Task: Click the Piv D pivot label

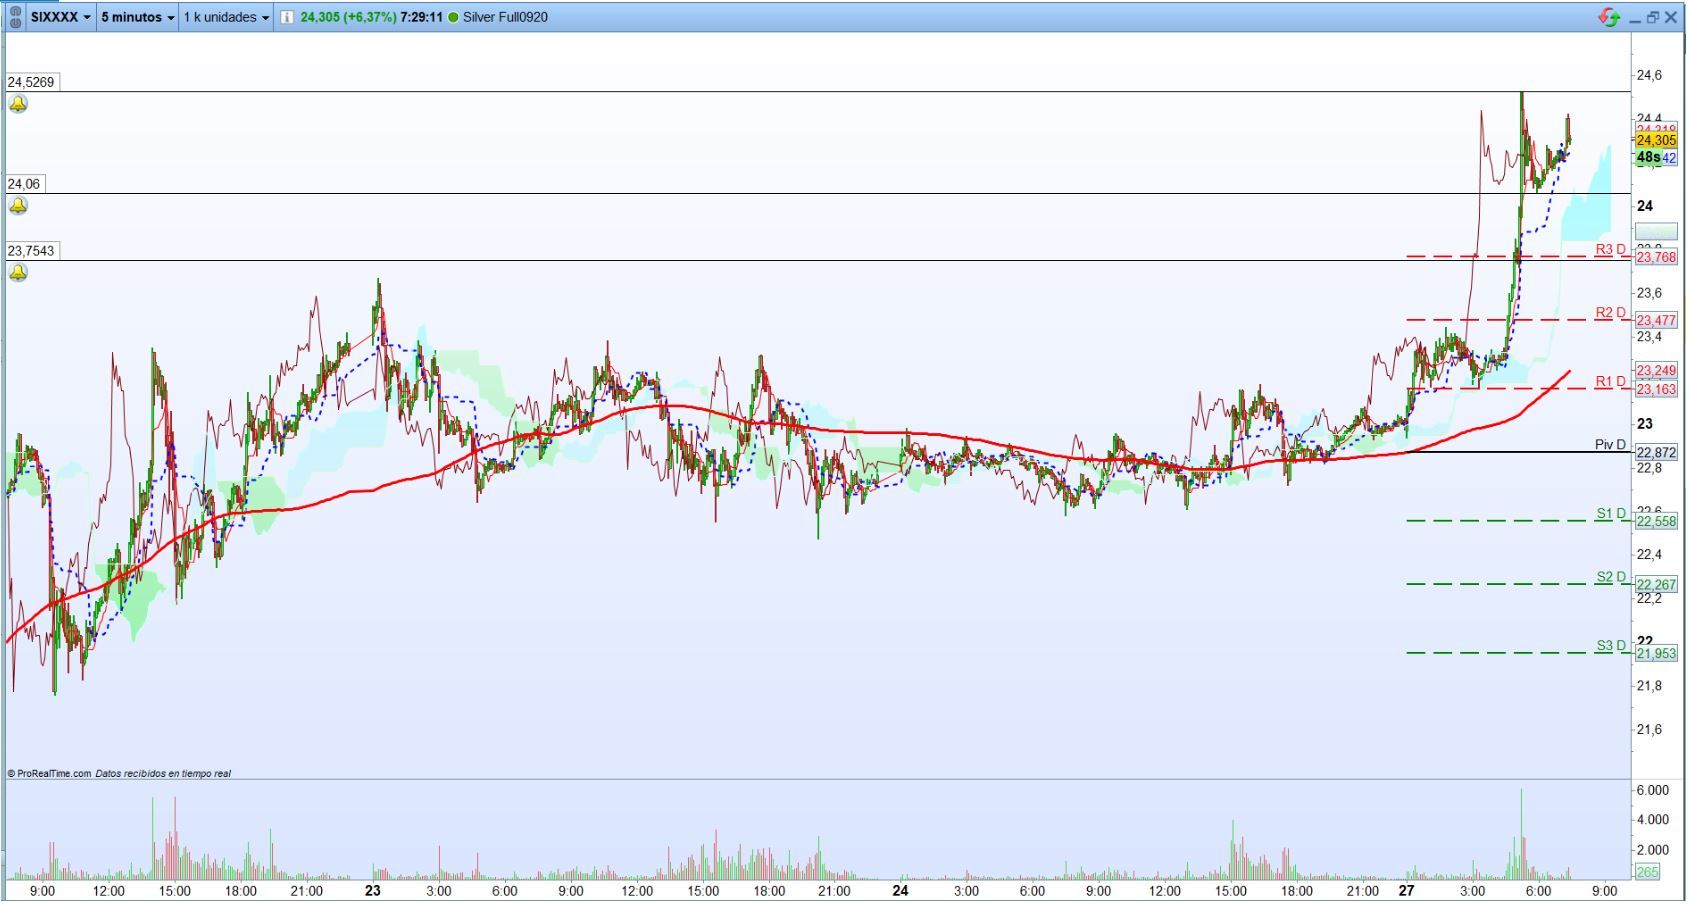Action: 1610,444
